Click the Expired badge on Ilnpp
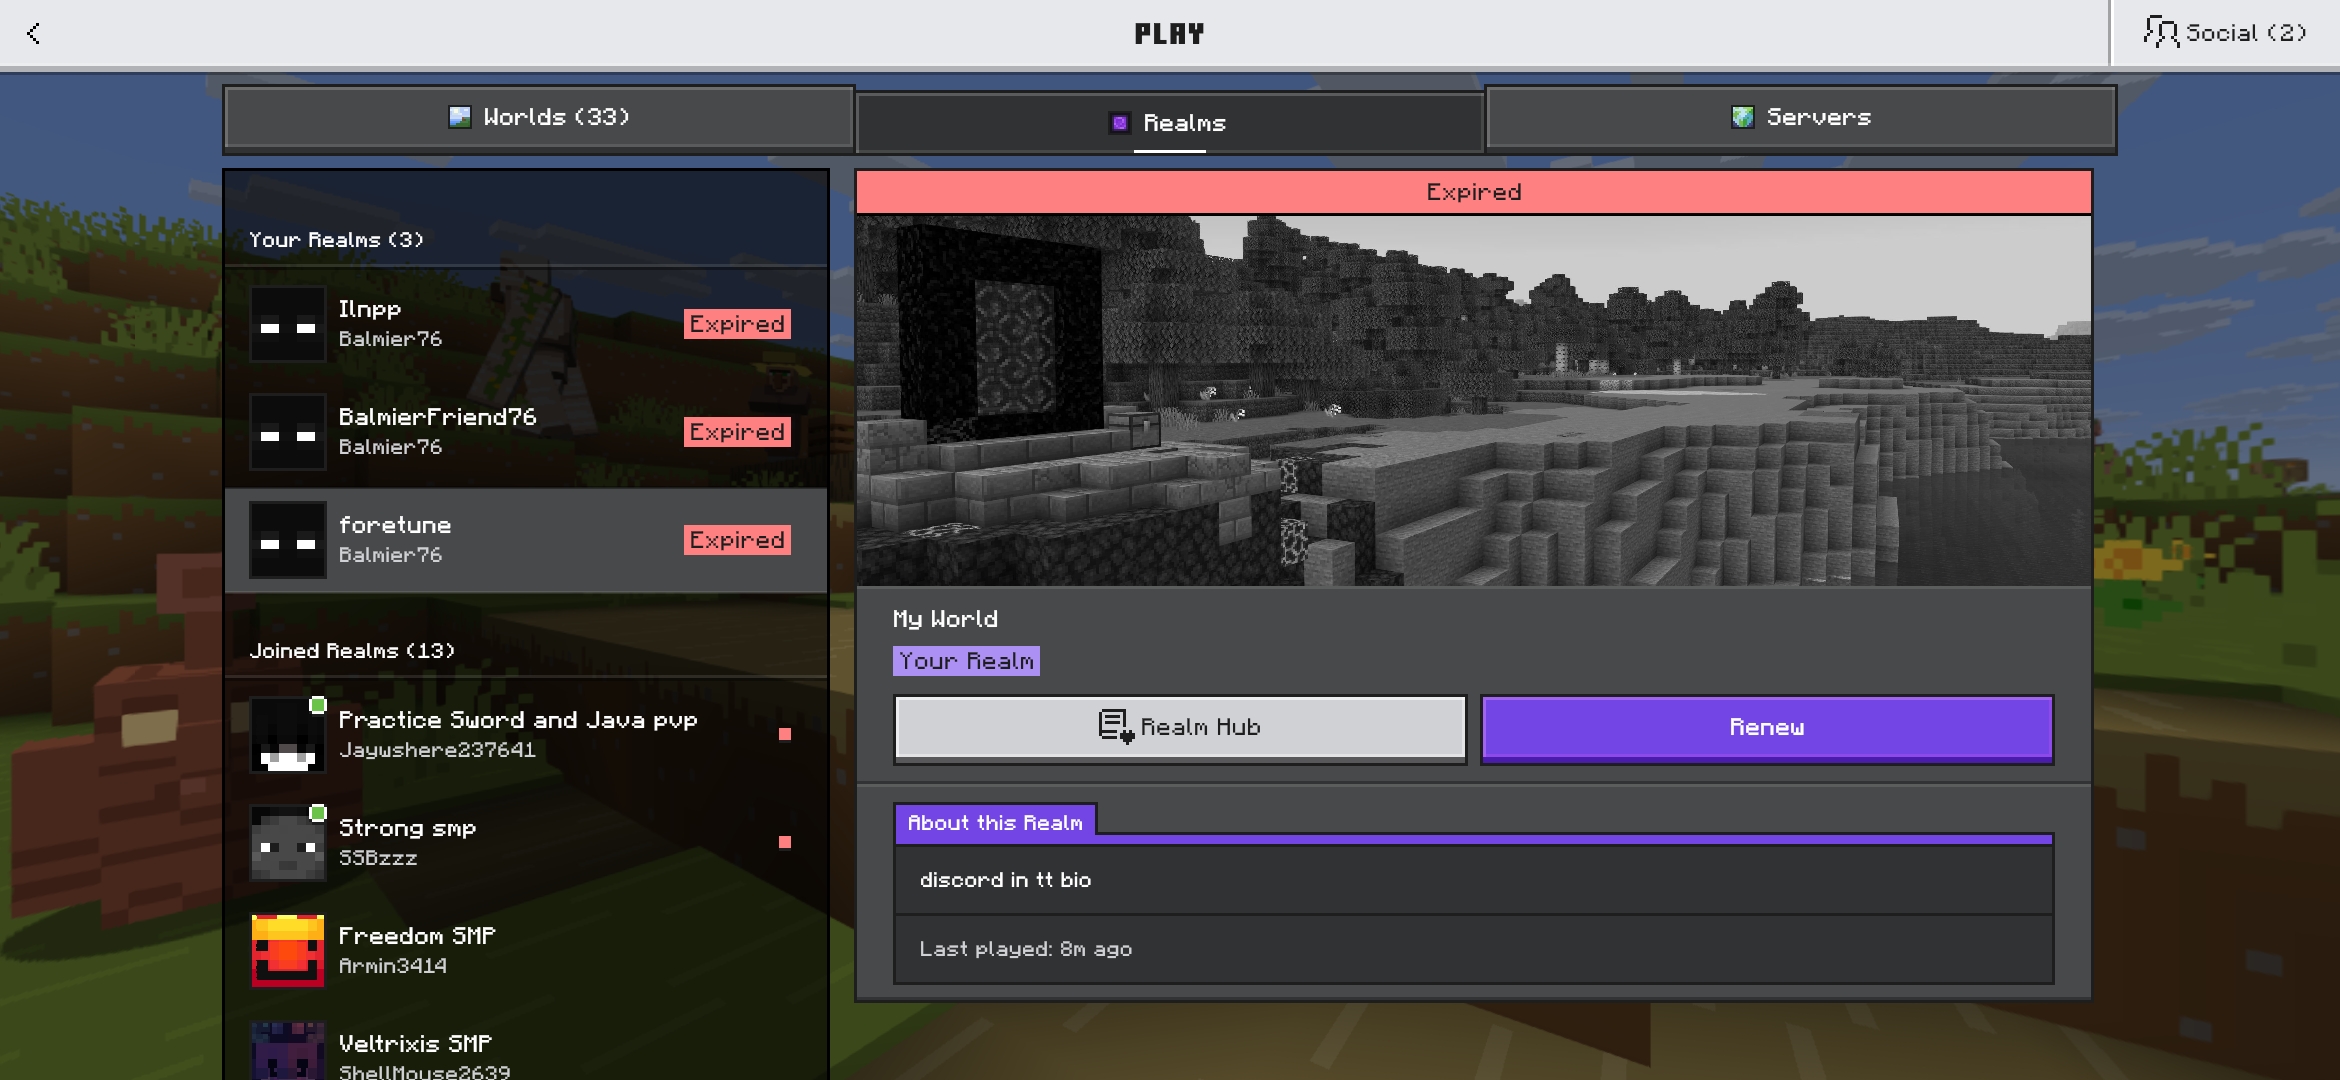Screen dimensions: 2340x1080 (737, 324)
